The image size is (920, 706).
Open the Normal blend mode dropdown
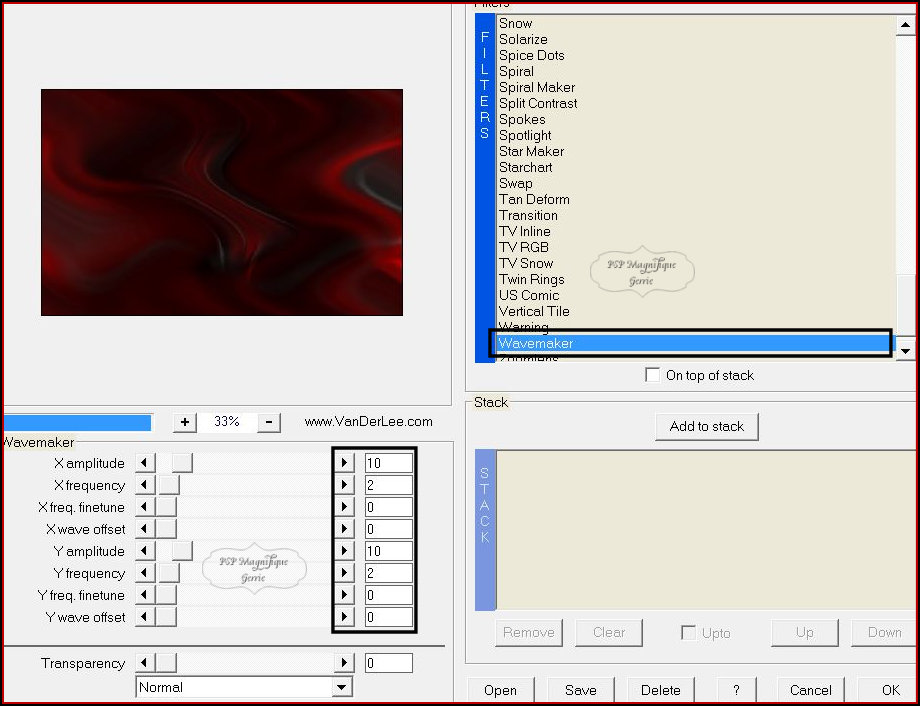click(342, 687)
